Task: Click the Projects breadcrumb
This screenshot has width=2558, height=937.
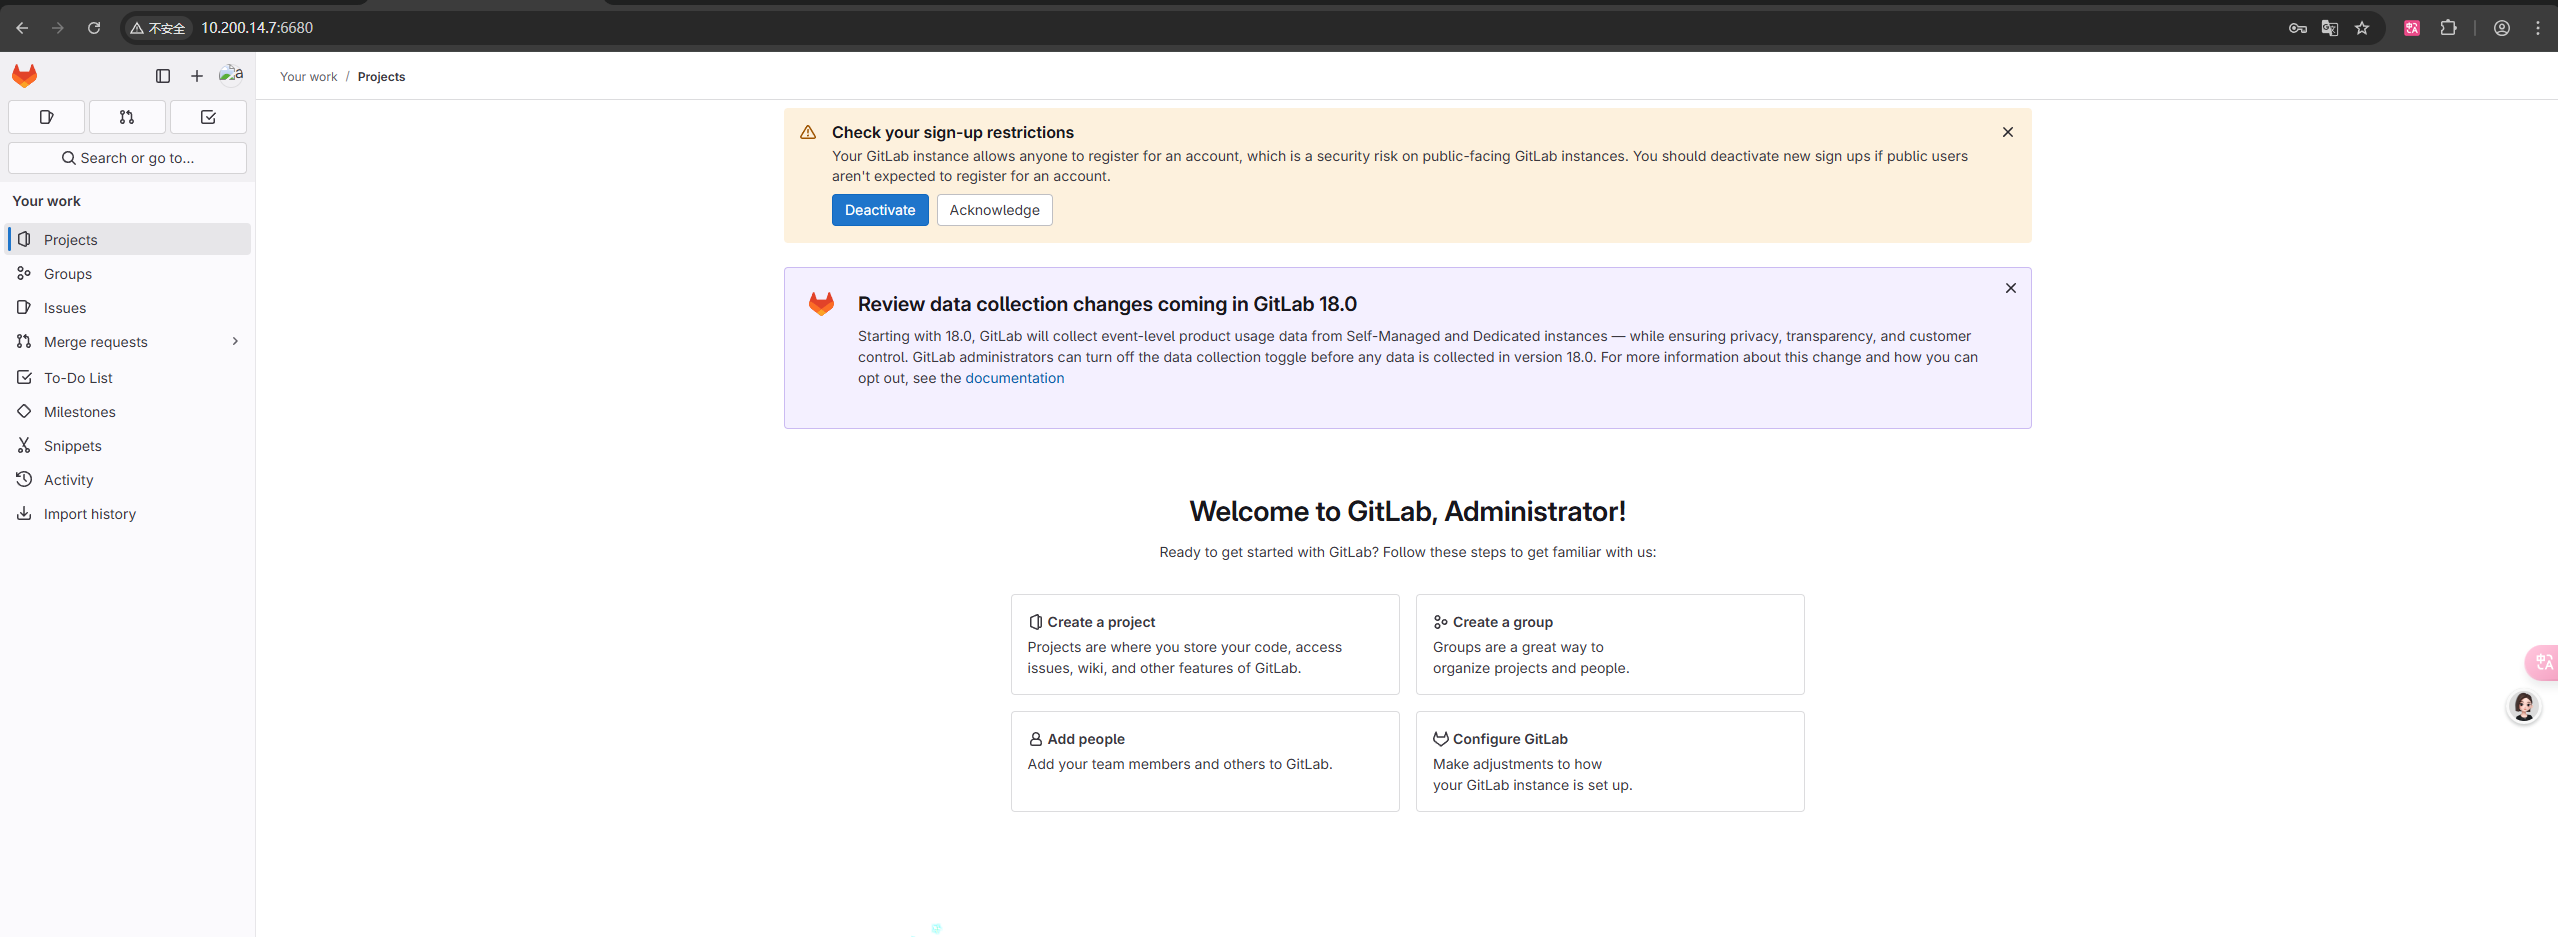Action: click(x=381, y=77)
